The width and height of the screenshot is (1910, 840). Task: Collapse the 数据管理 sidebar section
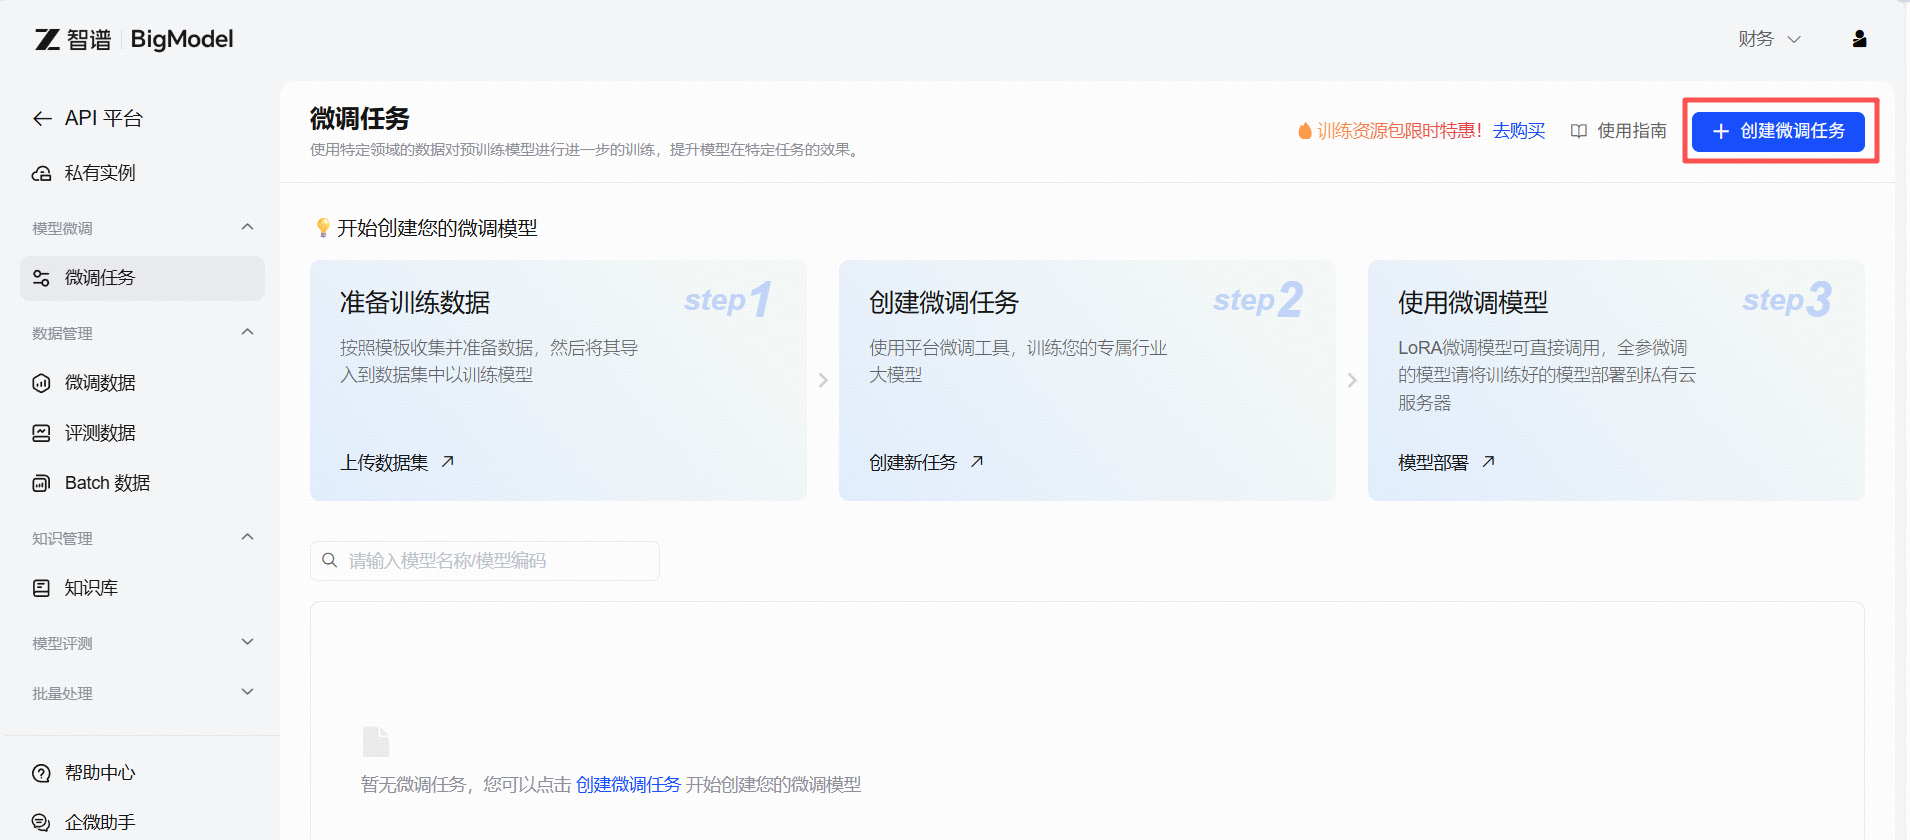[247, 333]
